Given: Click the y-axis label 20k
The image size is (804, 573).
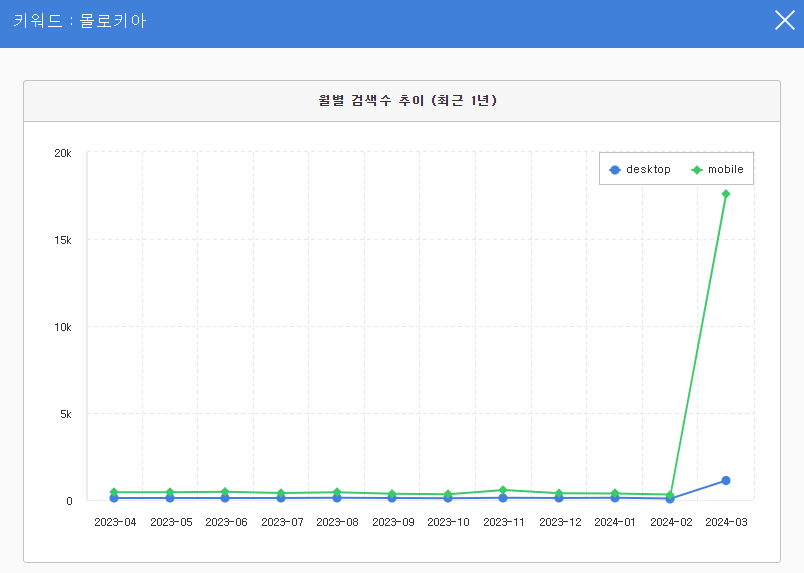Looking at the screenshot, I should click(x=63, y=153).
